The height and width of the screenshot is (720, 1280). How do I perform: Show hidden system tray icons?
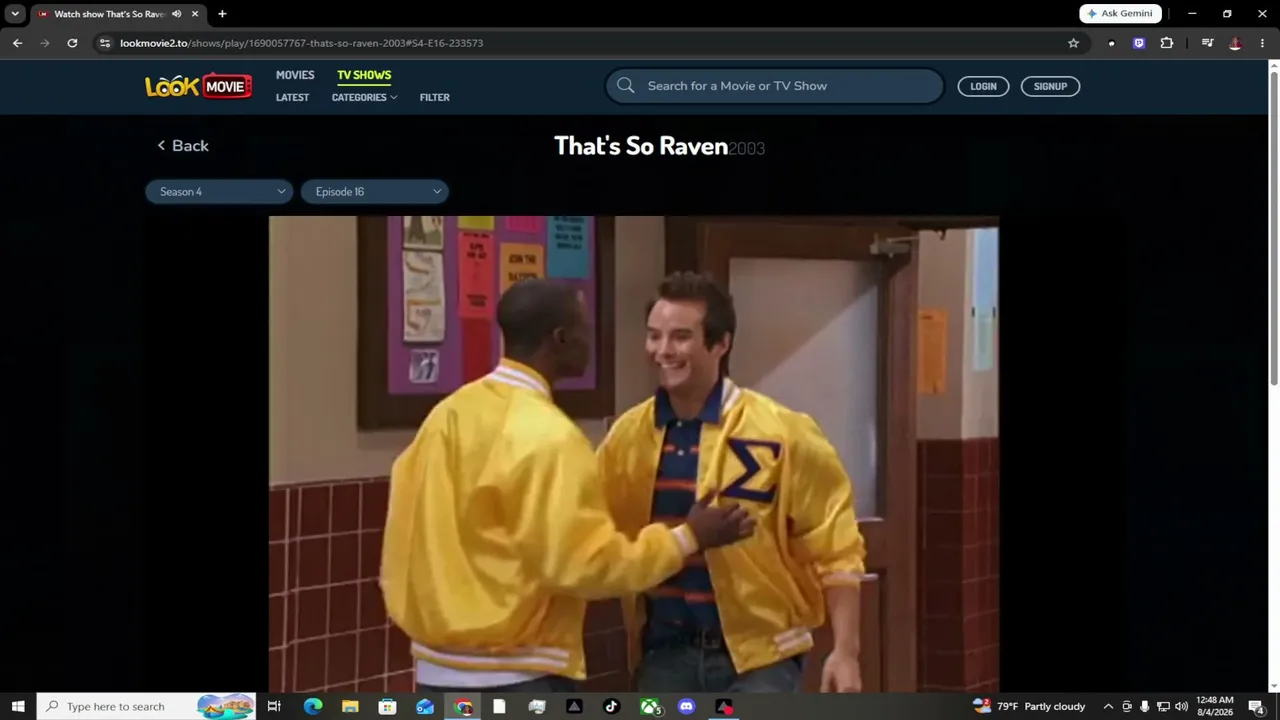(x=1108, y=706)
